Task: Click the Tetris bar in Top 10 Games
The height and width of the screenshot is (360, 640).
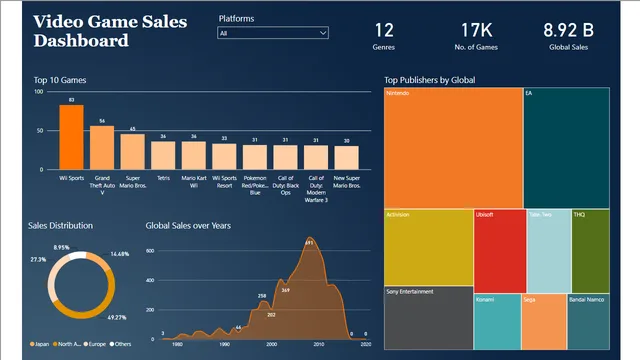Action: click(163, 156)
